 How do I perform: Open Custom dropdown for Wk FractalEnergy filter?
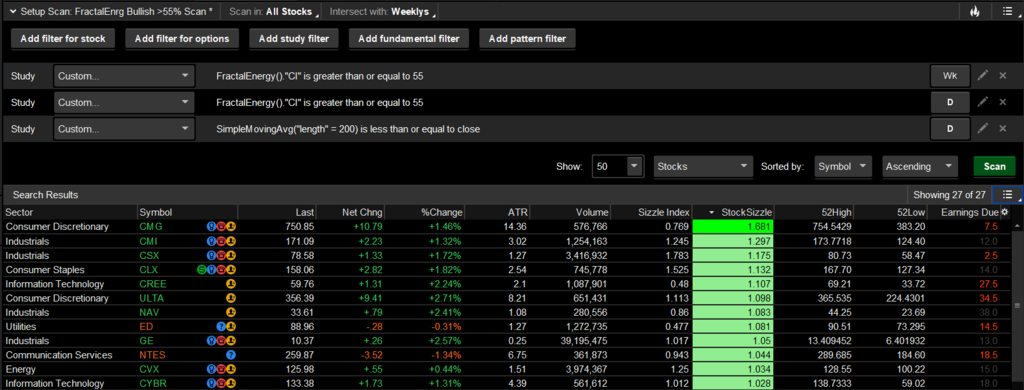(x=124, y=76)
